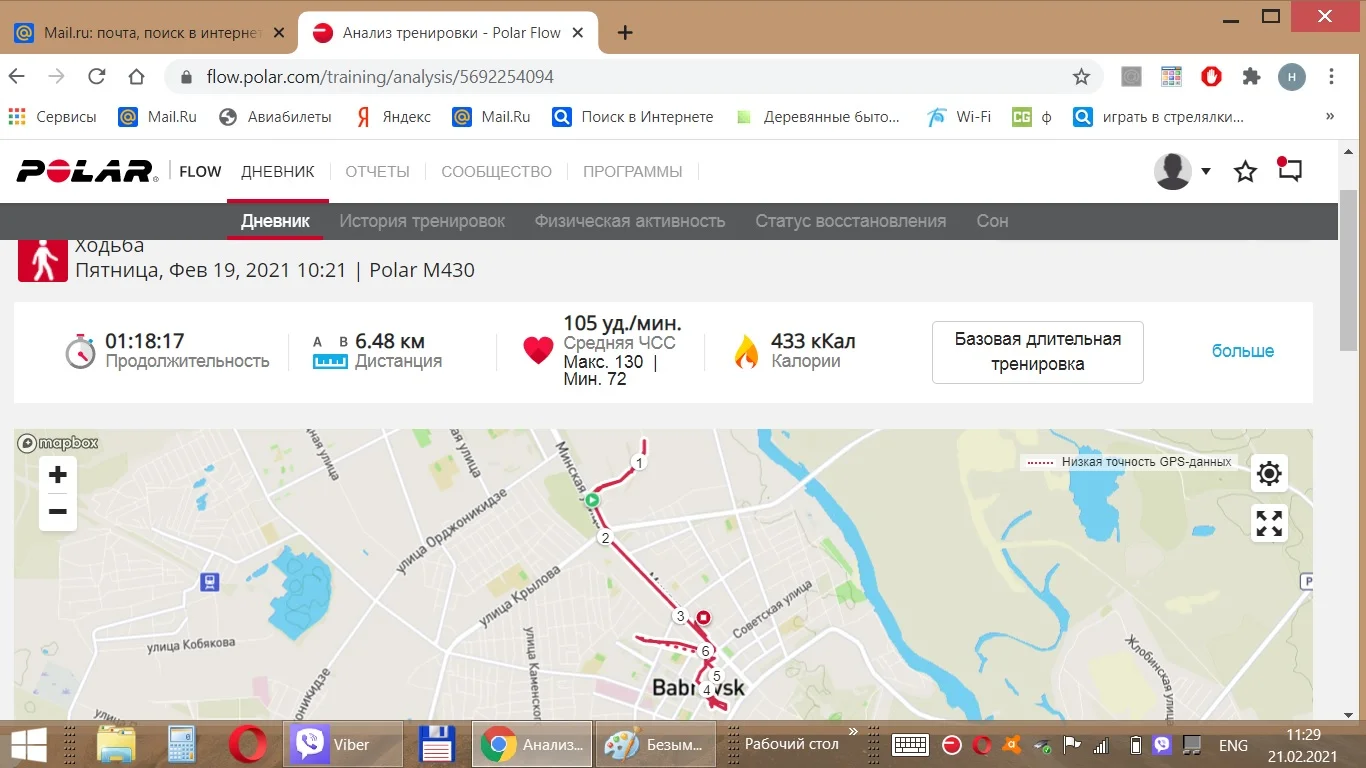Open the ПРОГРАММЫ main menu item
1366x768 pixels.
(633, 172)
